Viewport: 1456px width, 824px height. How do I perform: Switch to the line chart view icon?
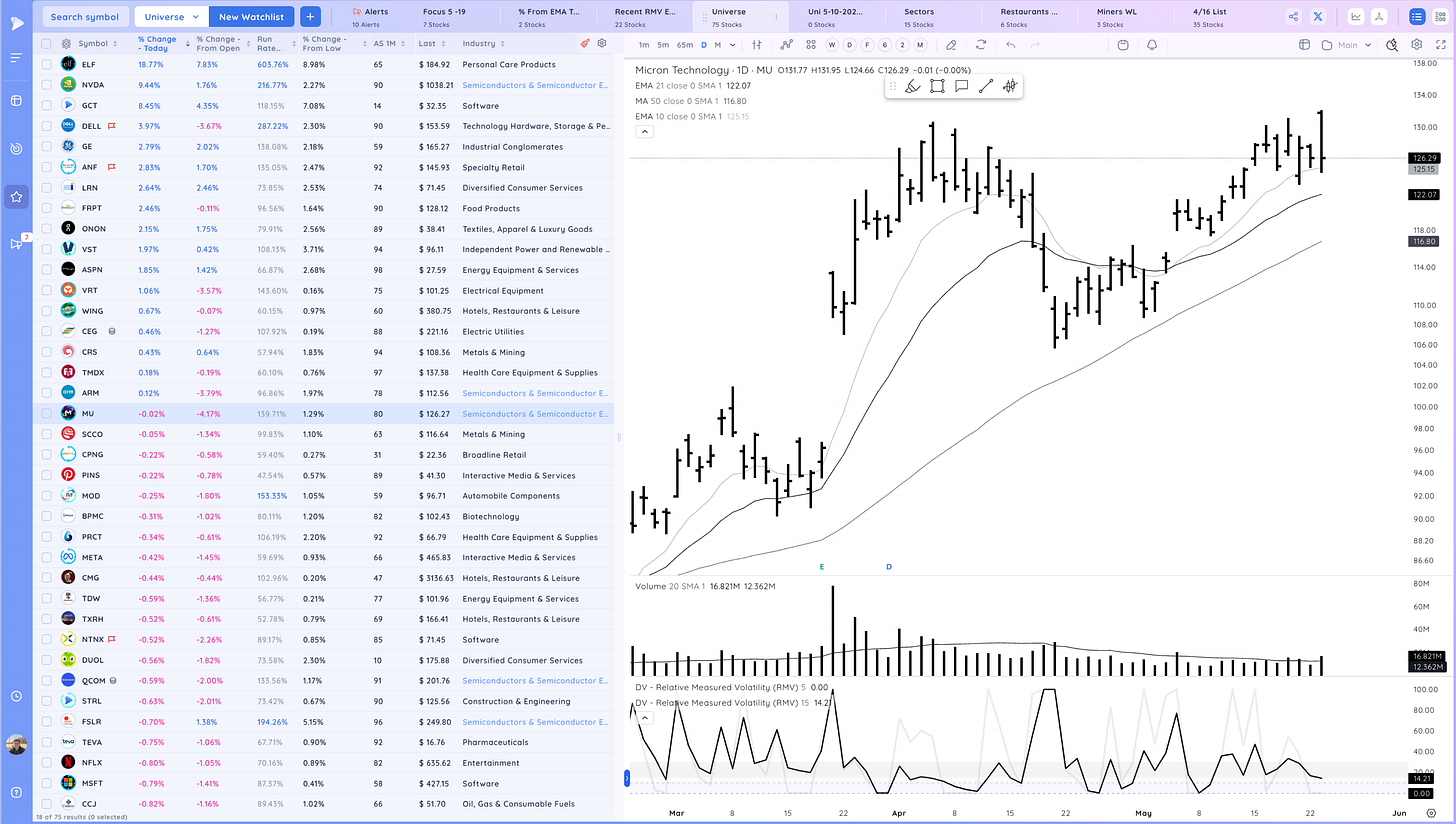[1355, 16]
